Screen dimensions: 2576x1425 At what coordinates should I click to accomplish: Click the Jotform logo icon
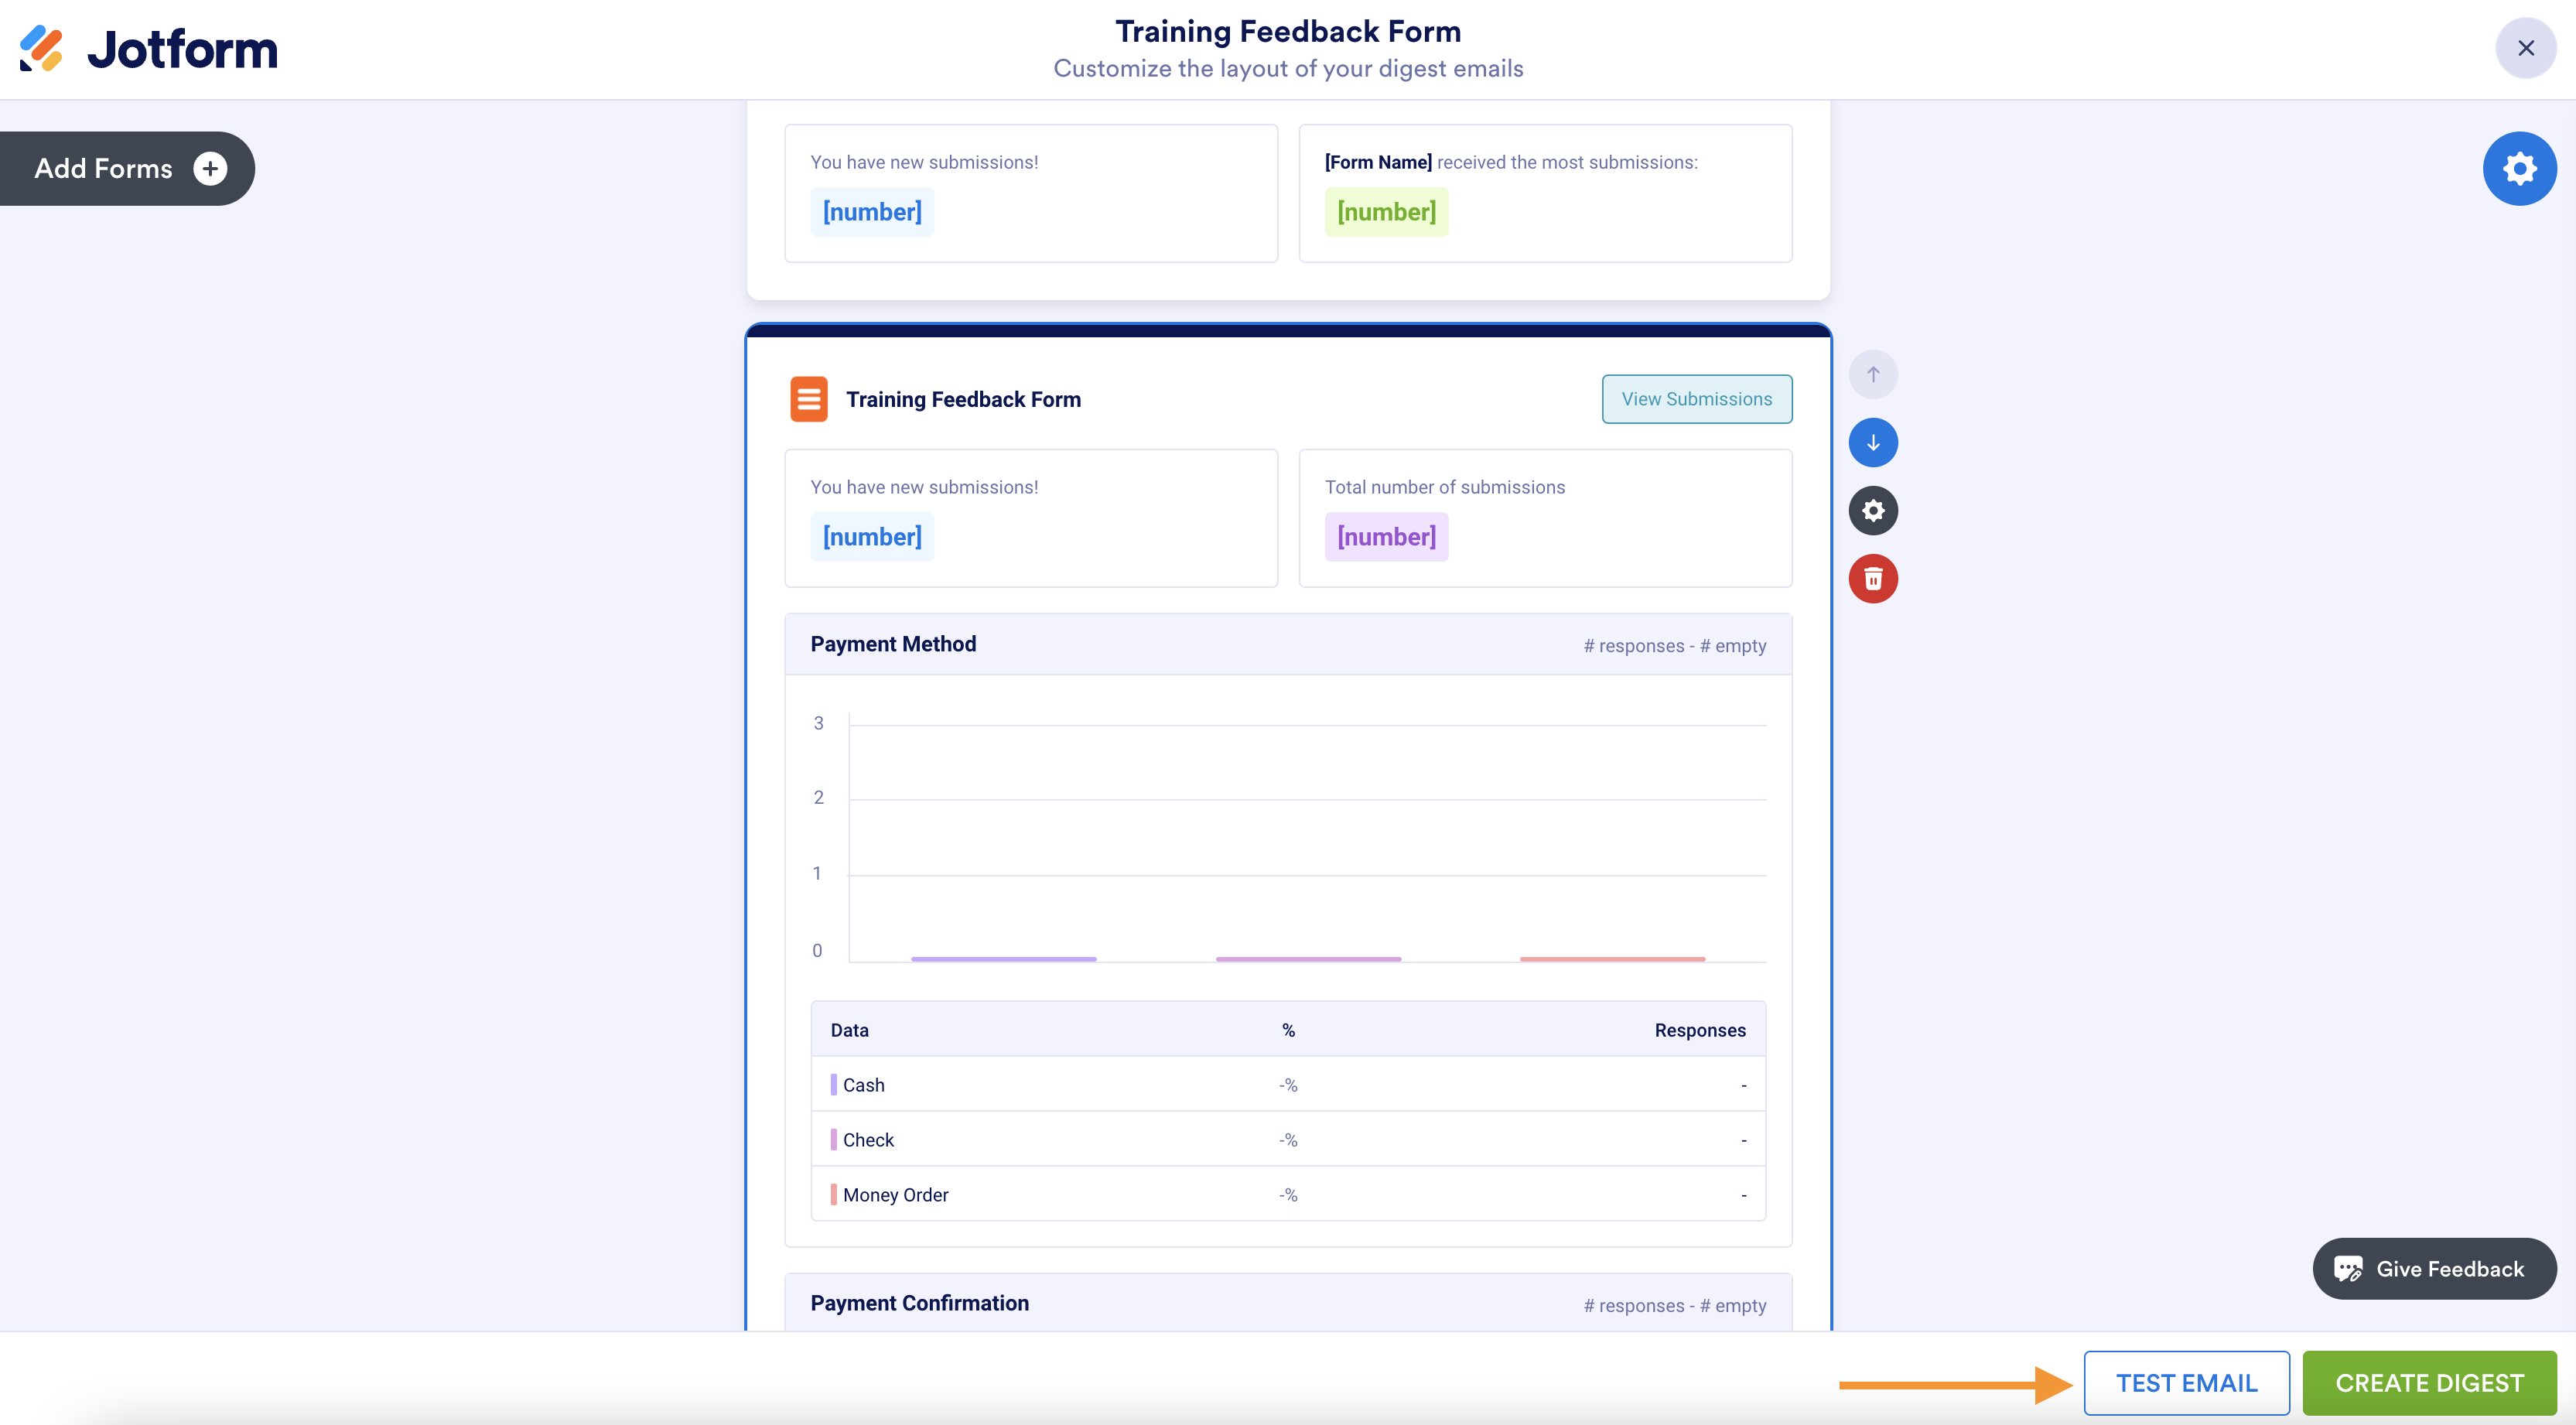coord(42,48)
